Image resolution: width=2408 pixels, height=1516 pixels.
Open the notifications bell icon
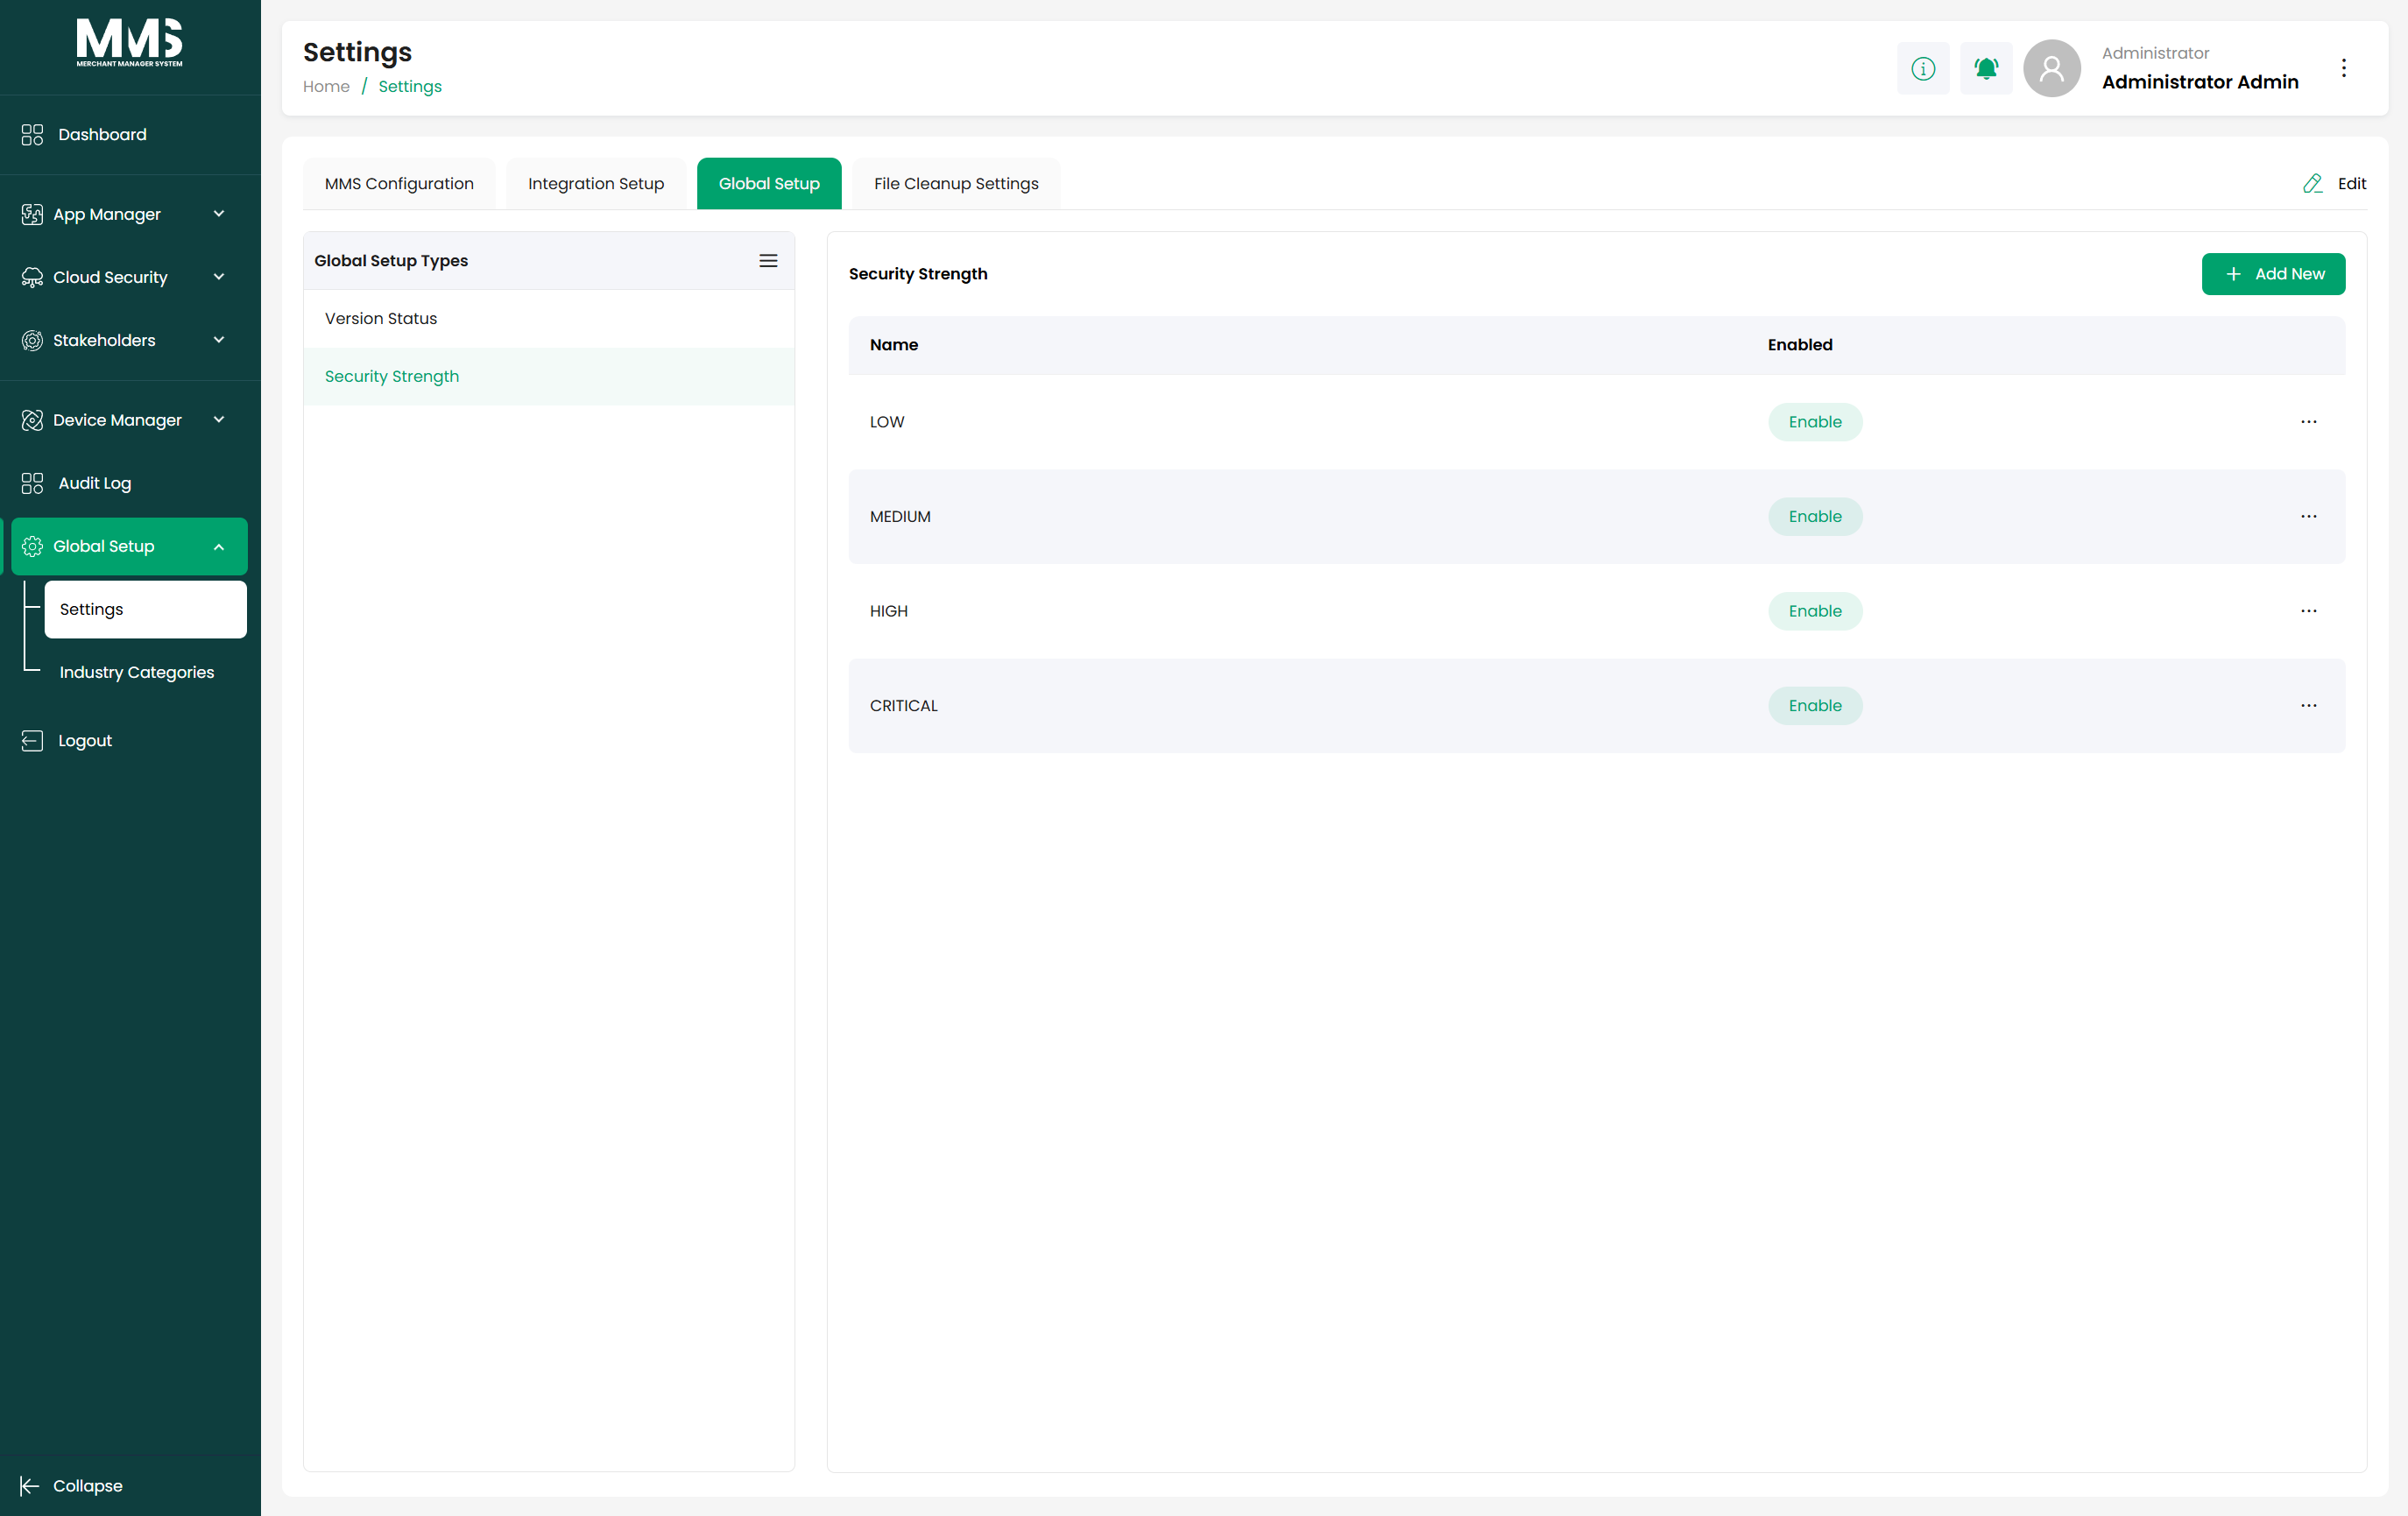point(1986,68)
